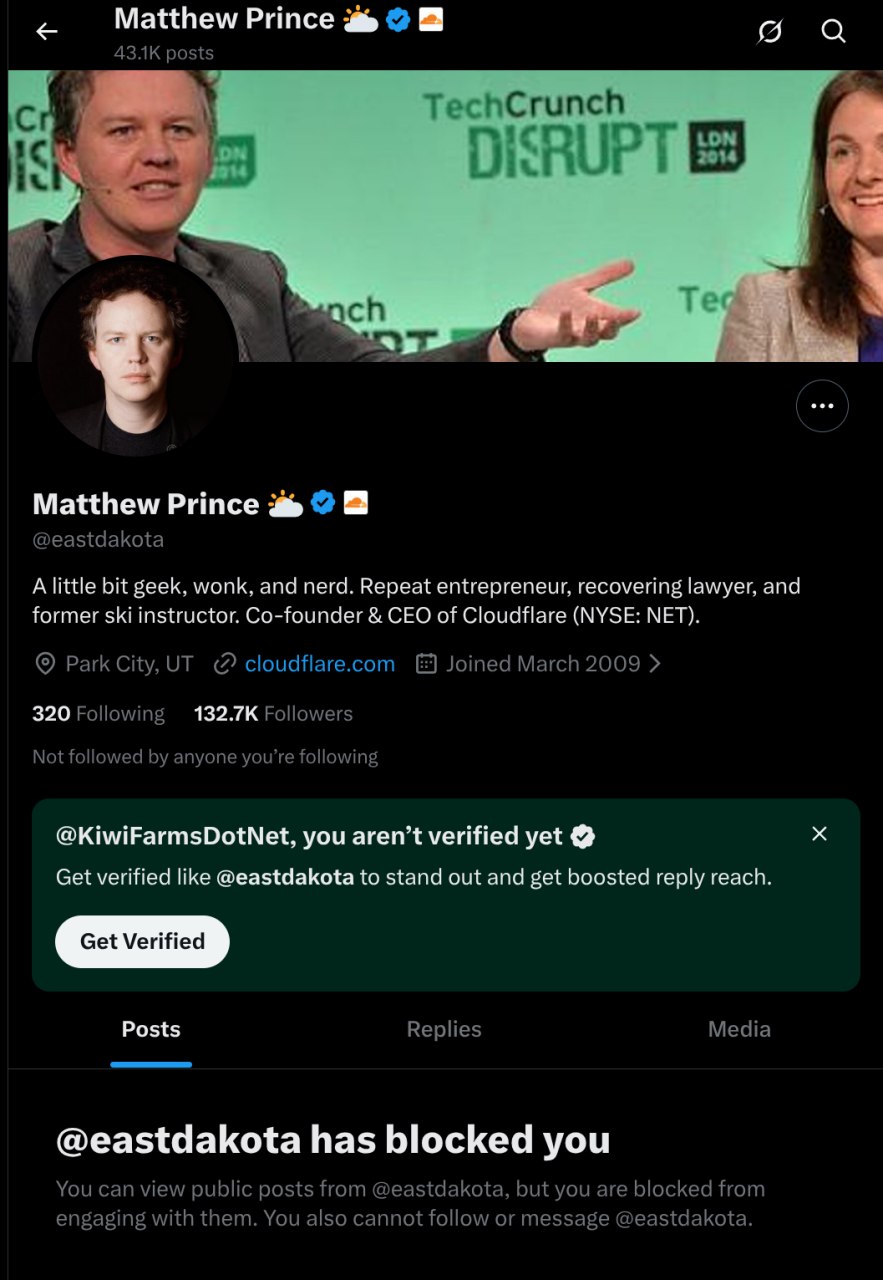Open the Grok slash-circle icon
Screen dimensions: 883x1280
click(769, 32)
